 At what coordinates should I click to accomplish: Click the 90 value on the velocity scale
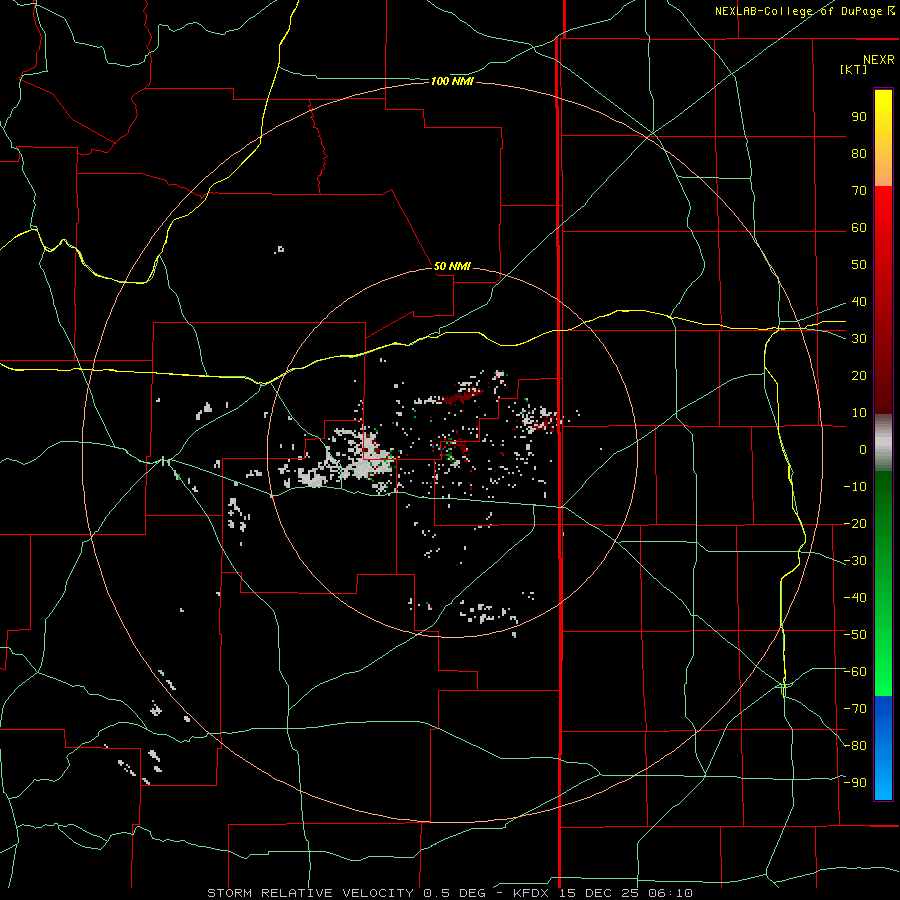pyautogui.click(x=859, y=117)
